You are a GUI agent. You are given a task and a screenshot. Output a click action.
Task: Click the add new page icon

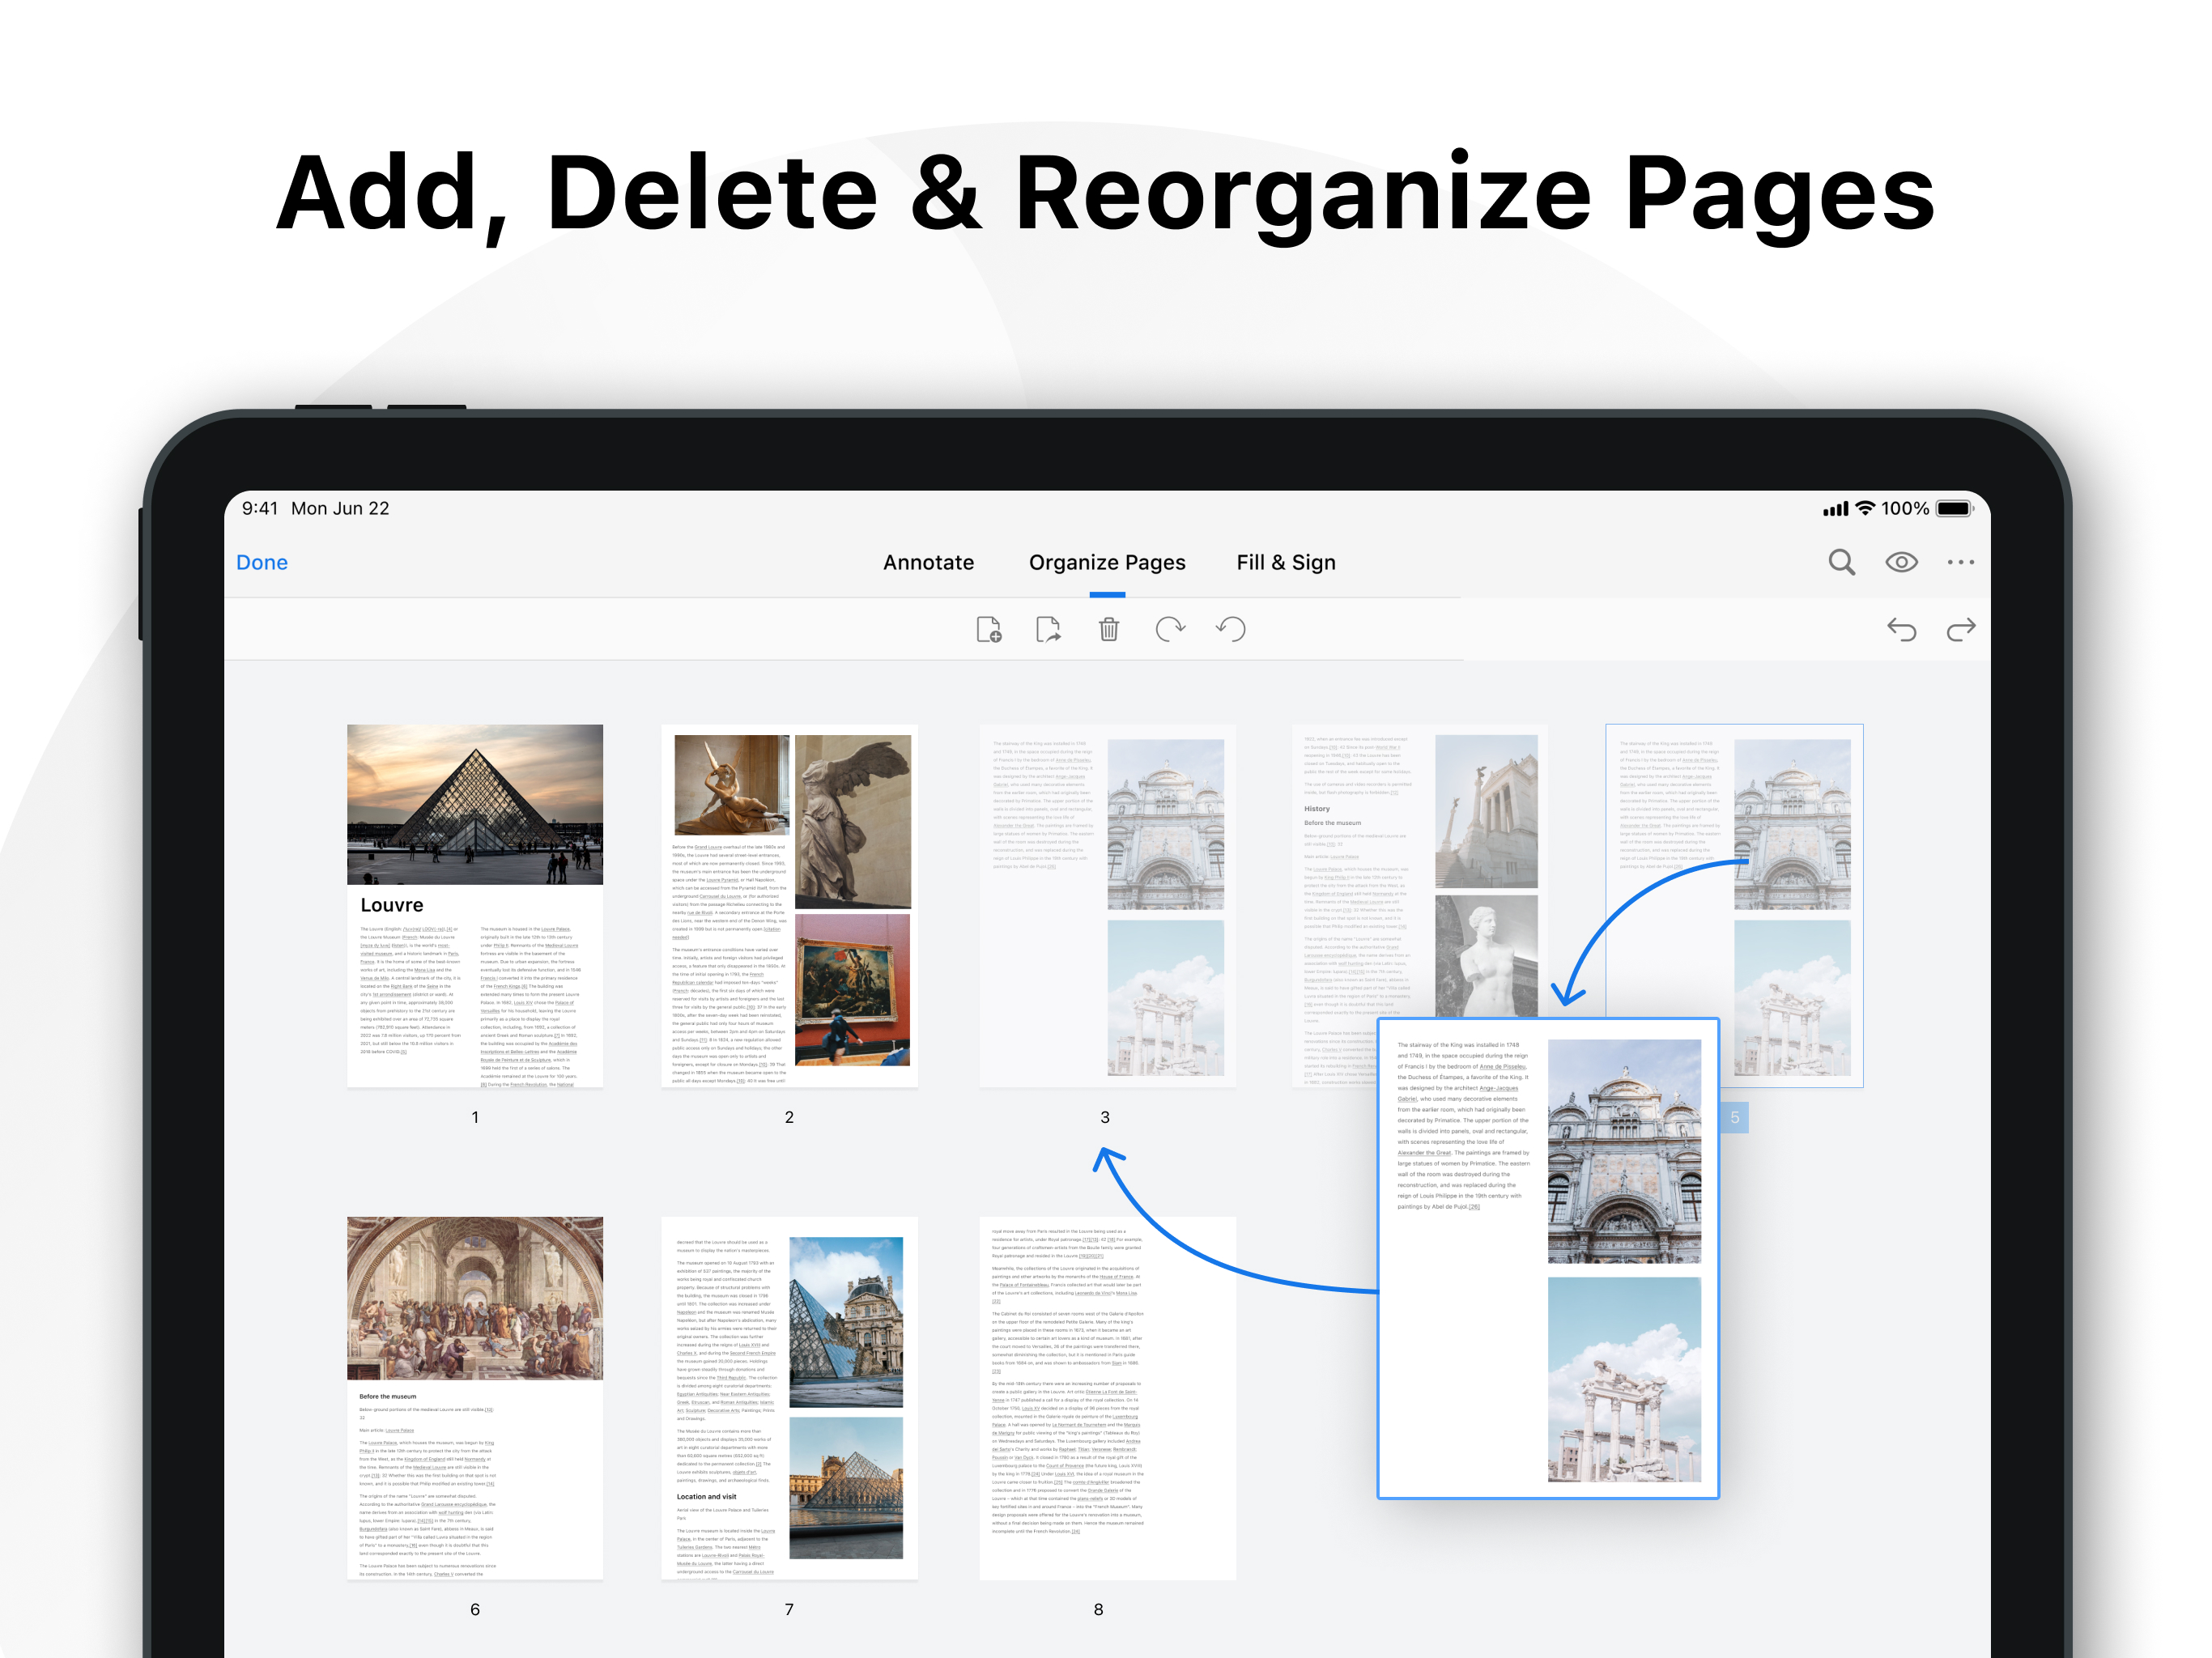point(988,629)
